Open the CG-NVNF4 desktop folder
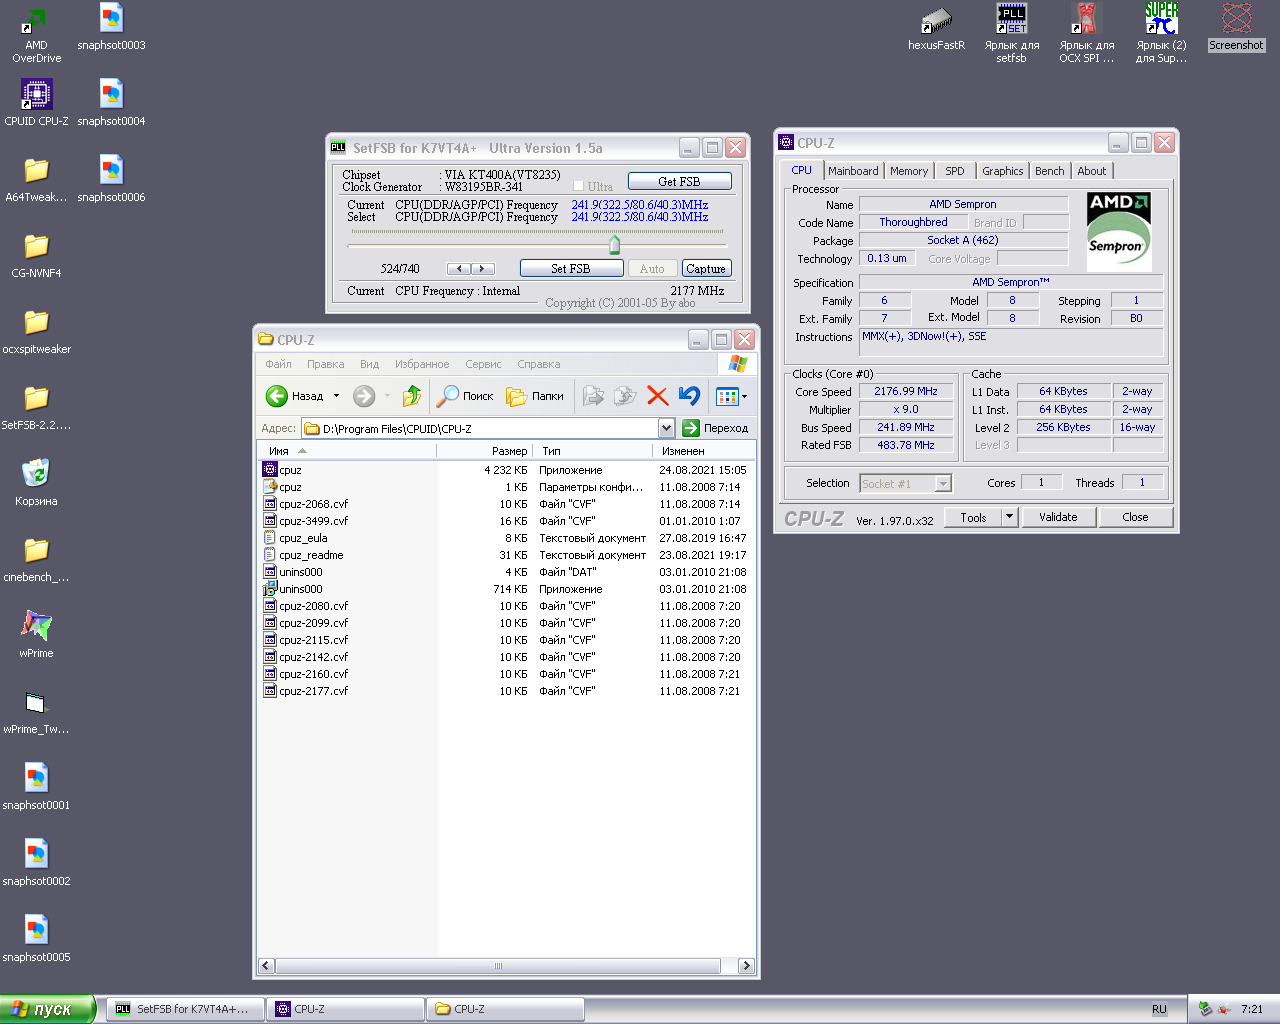Image resolution: width=1280 pixels, height=1024 pixels. pos(36,255)
